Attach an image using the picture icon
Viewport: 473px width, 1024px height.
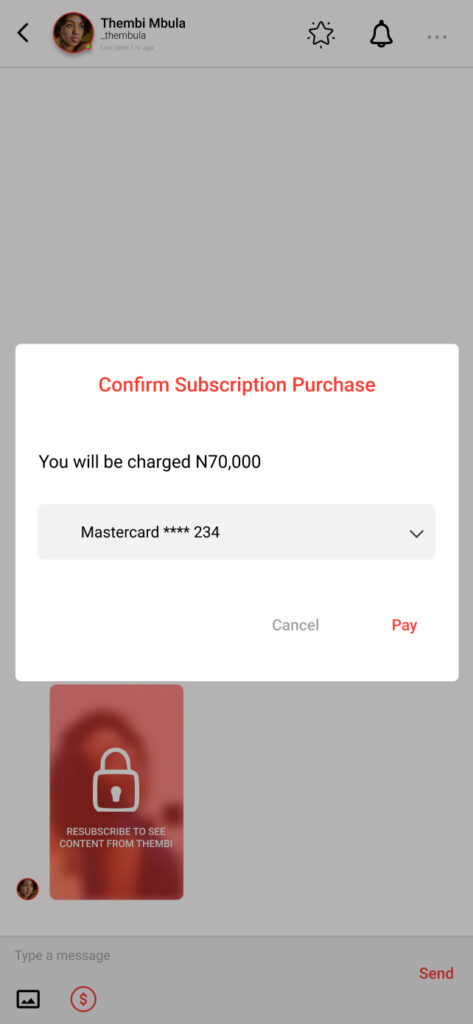[28, 999]
